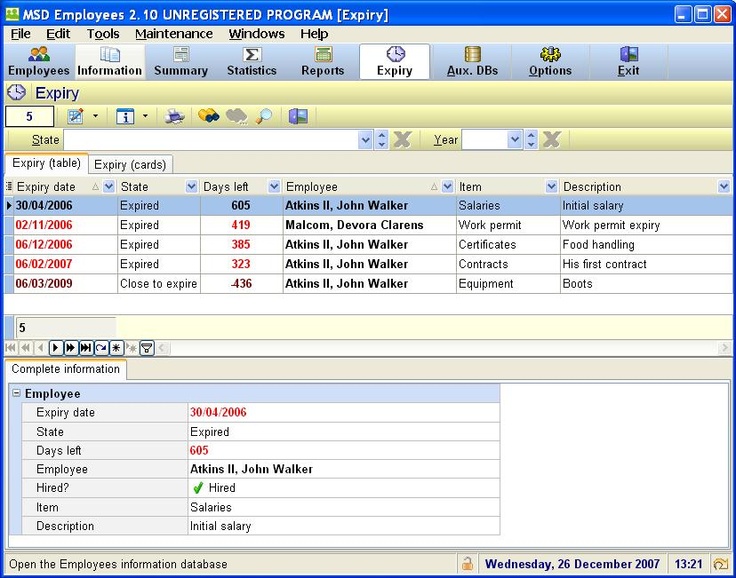Jump to next page of records
736x578 pixels.
pyautogui.click(x=70, y=348)
